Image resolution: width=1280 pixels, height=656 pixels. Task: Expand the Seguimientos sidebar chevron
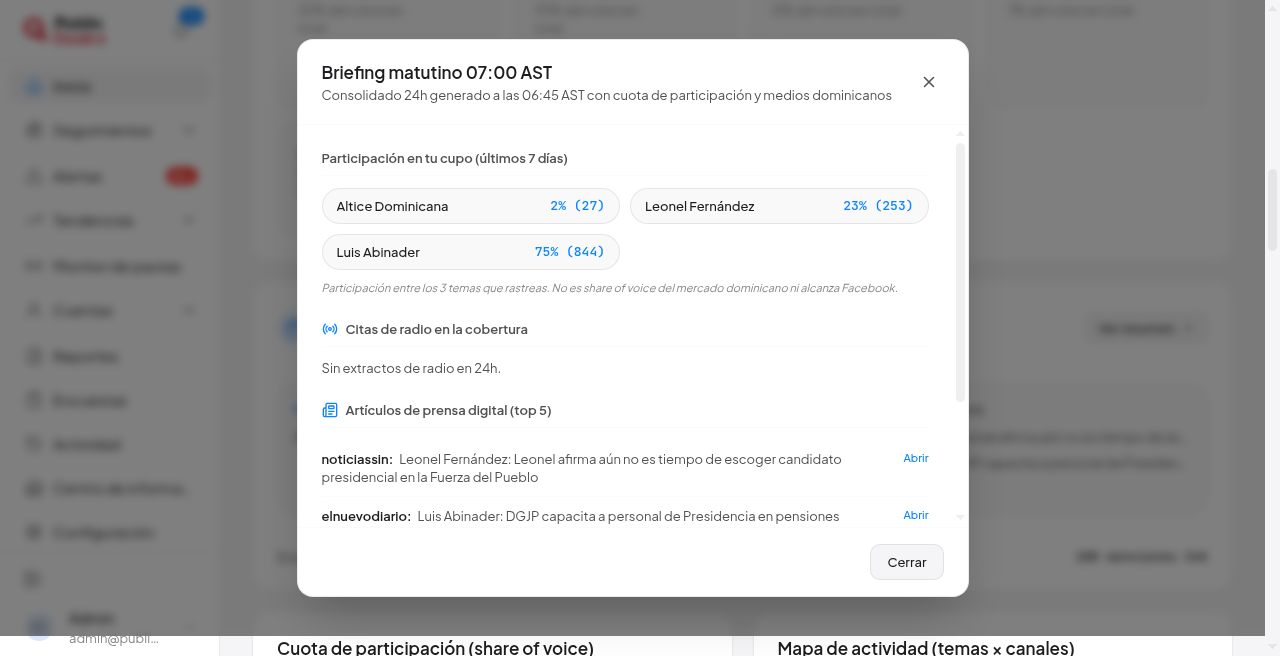click(190, 131)
